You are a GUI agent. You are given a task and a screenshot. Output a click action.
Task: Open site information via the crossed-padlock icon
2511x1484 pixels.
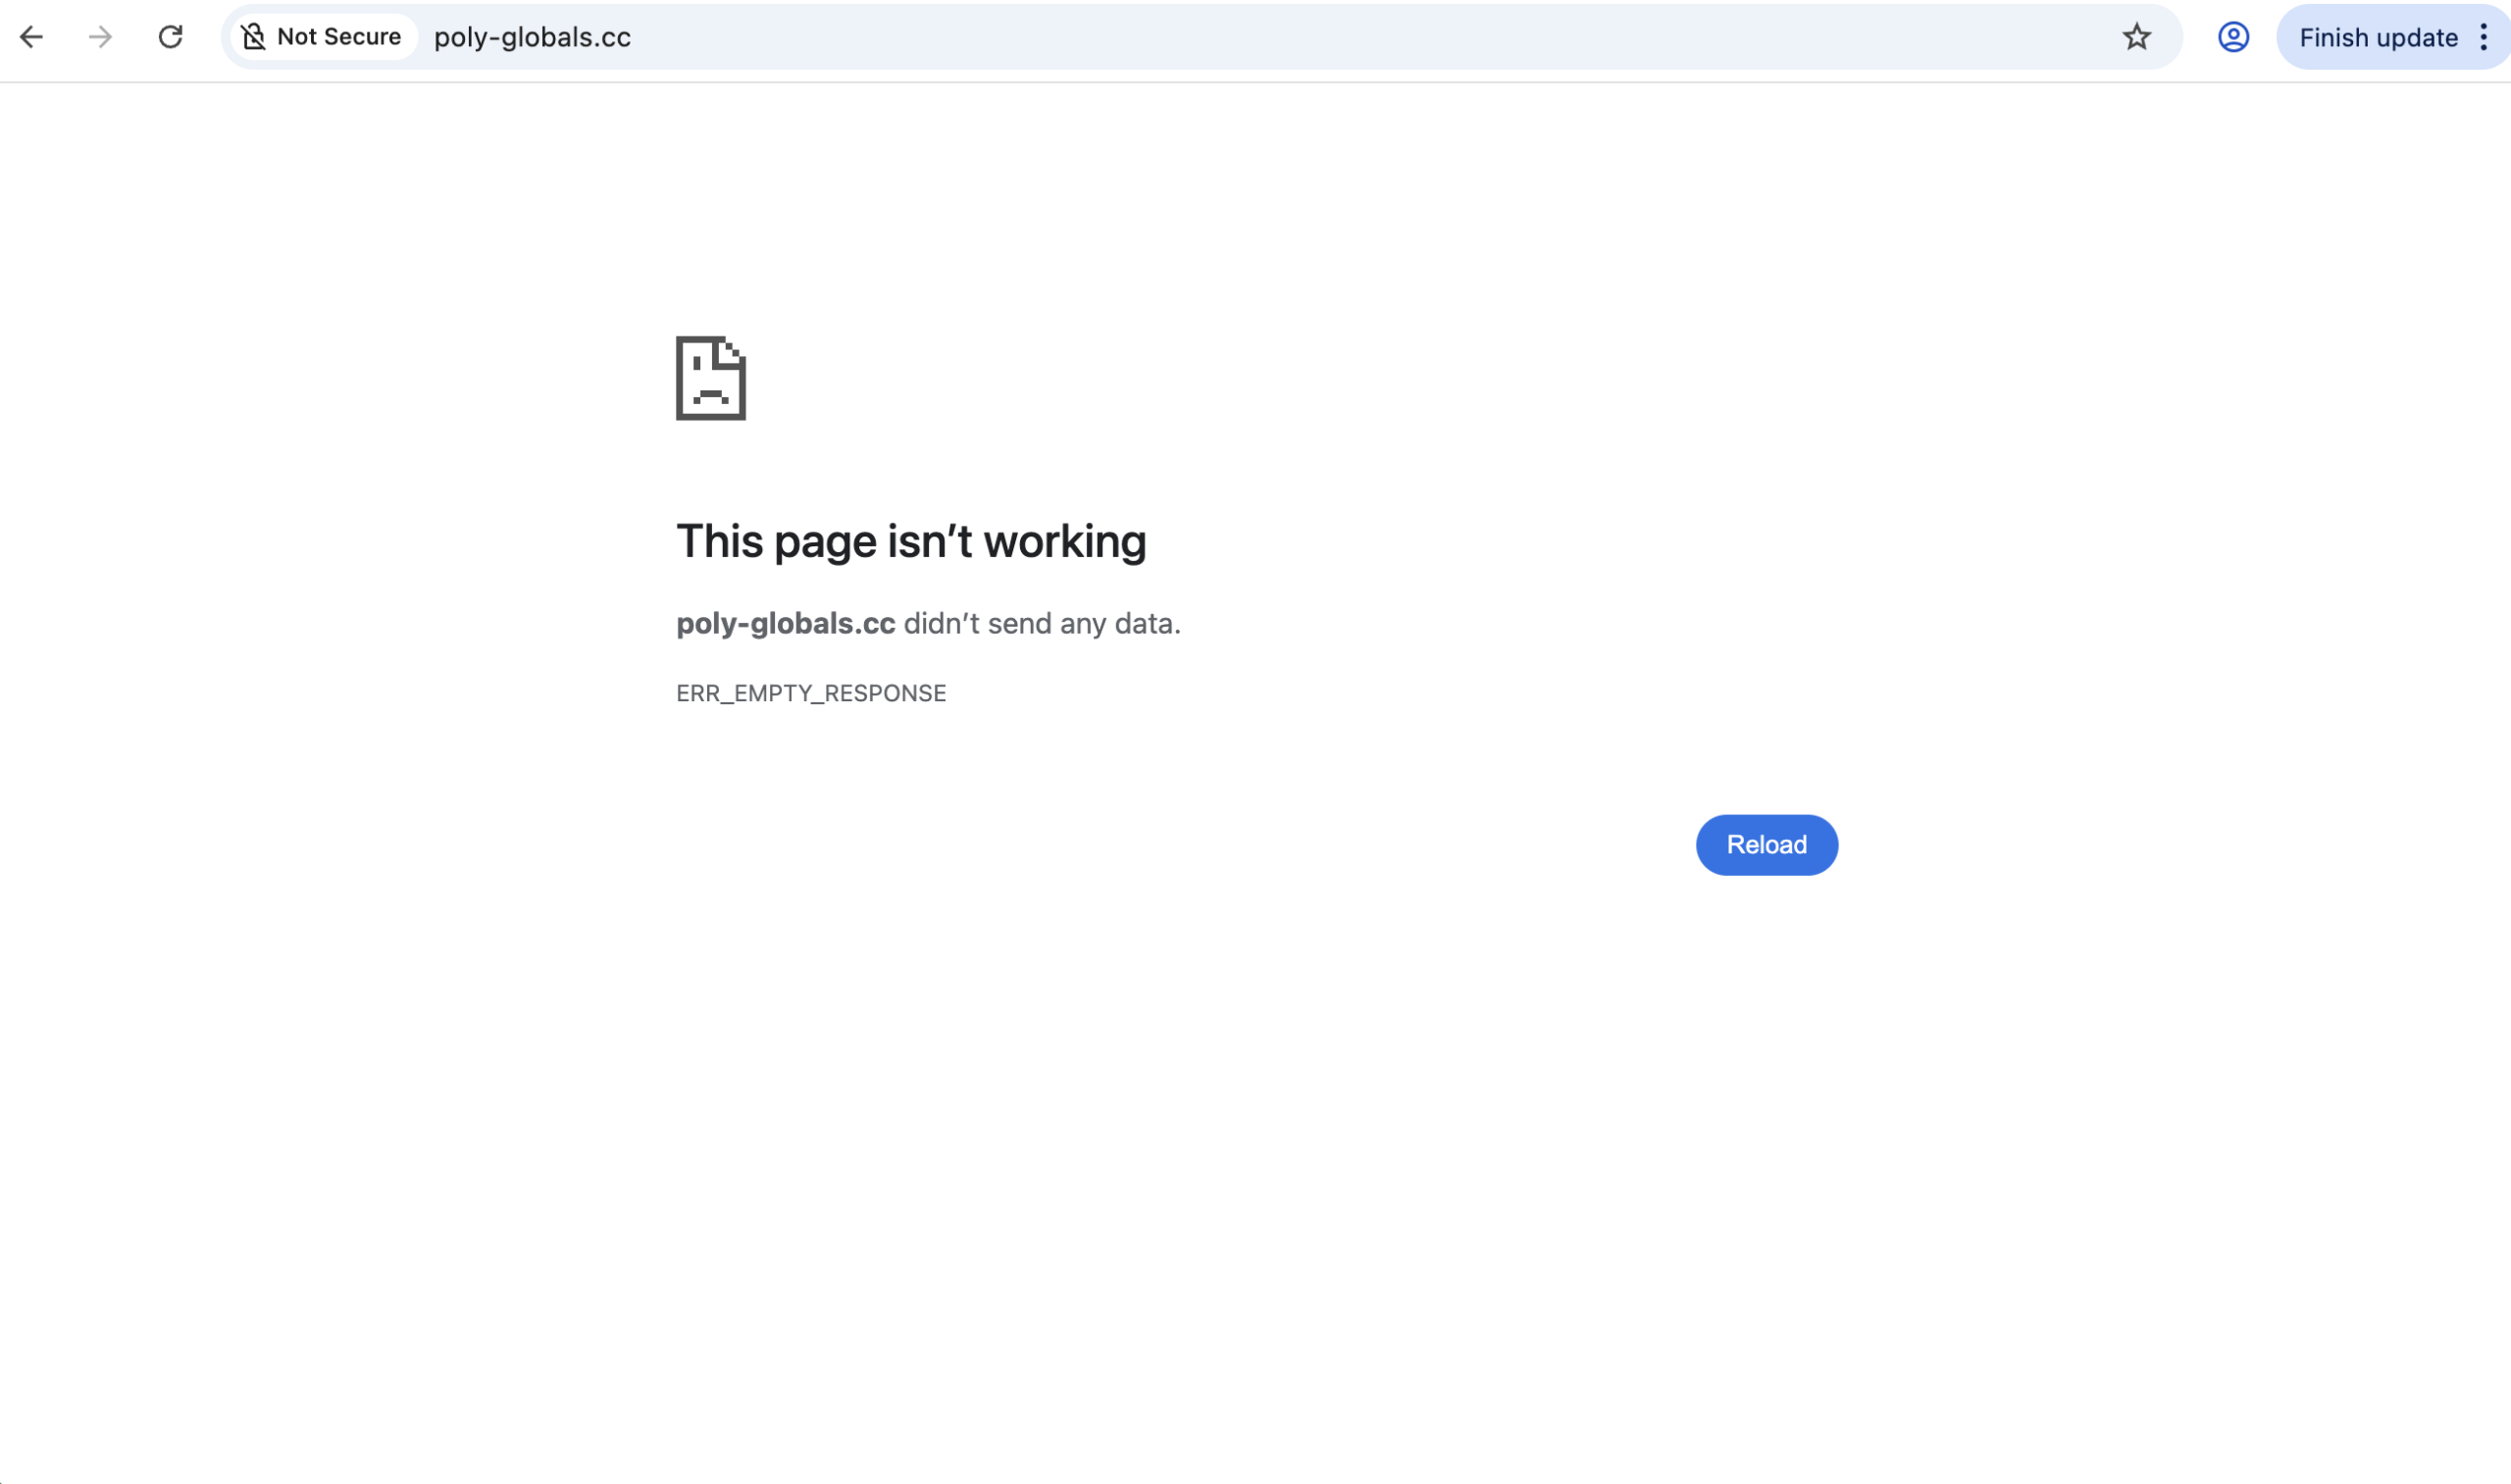point(254,36)
